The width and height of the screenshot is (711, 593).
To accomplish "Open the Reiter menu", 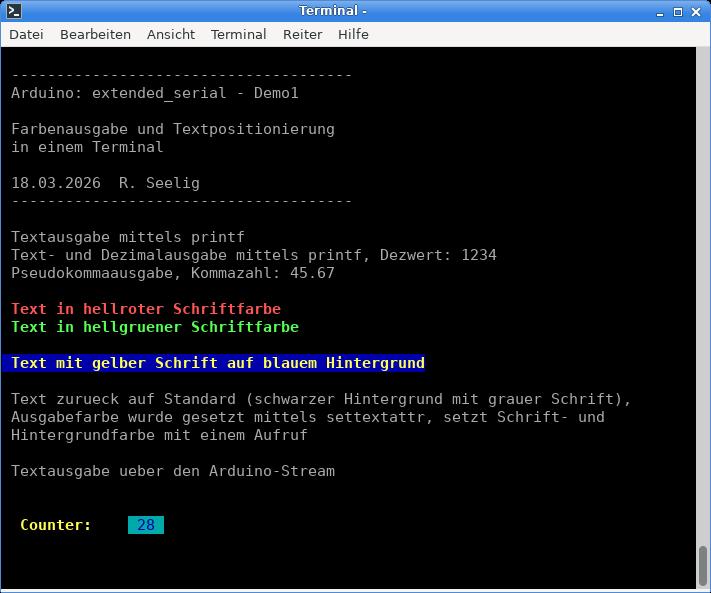I will (302, 34).
